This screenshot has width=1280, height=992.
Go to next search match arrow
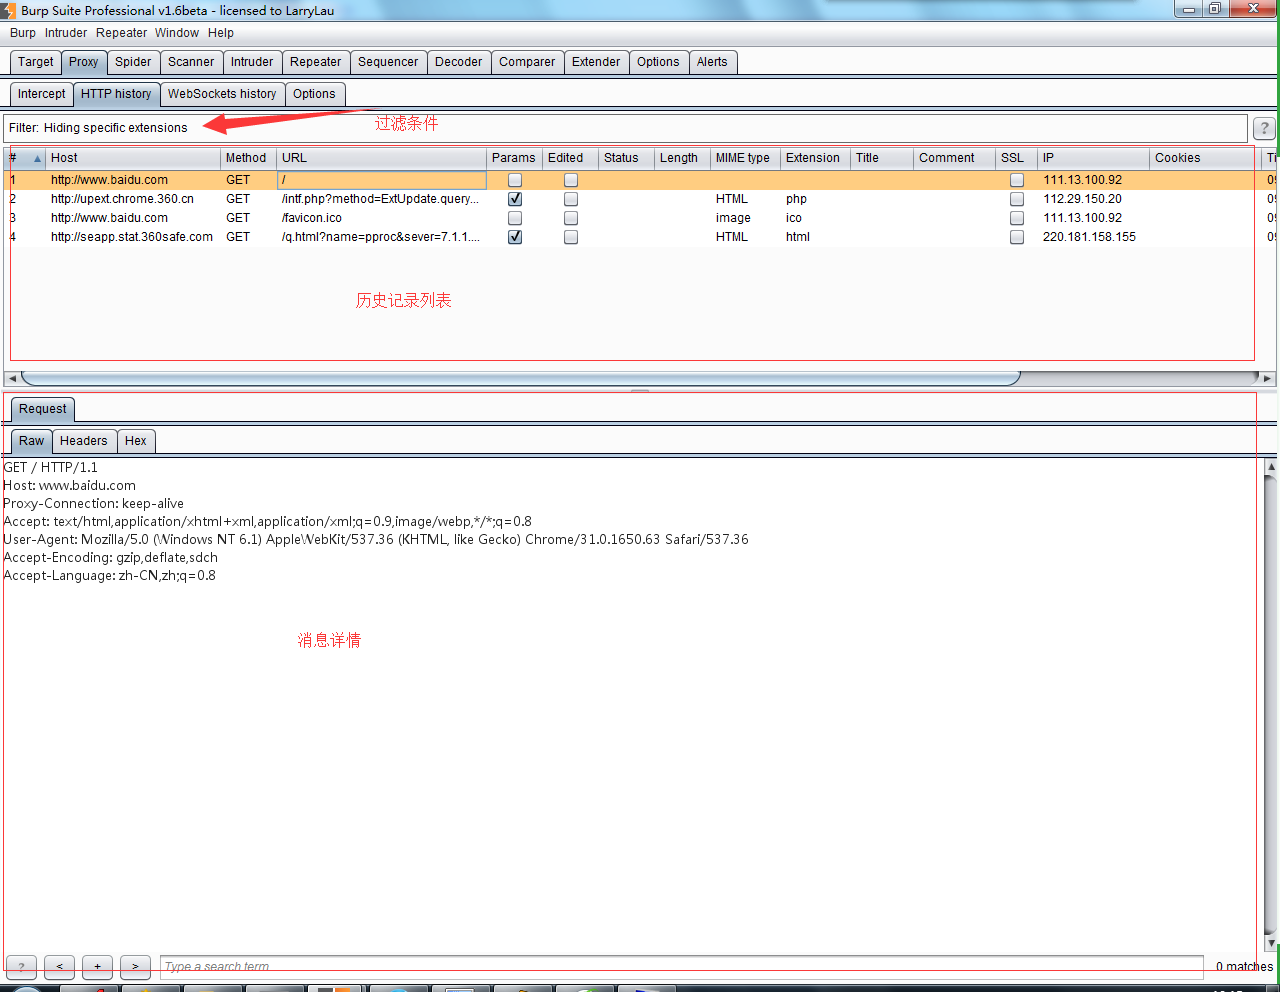[x=135, y=967]
